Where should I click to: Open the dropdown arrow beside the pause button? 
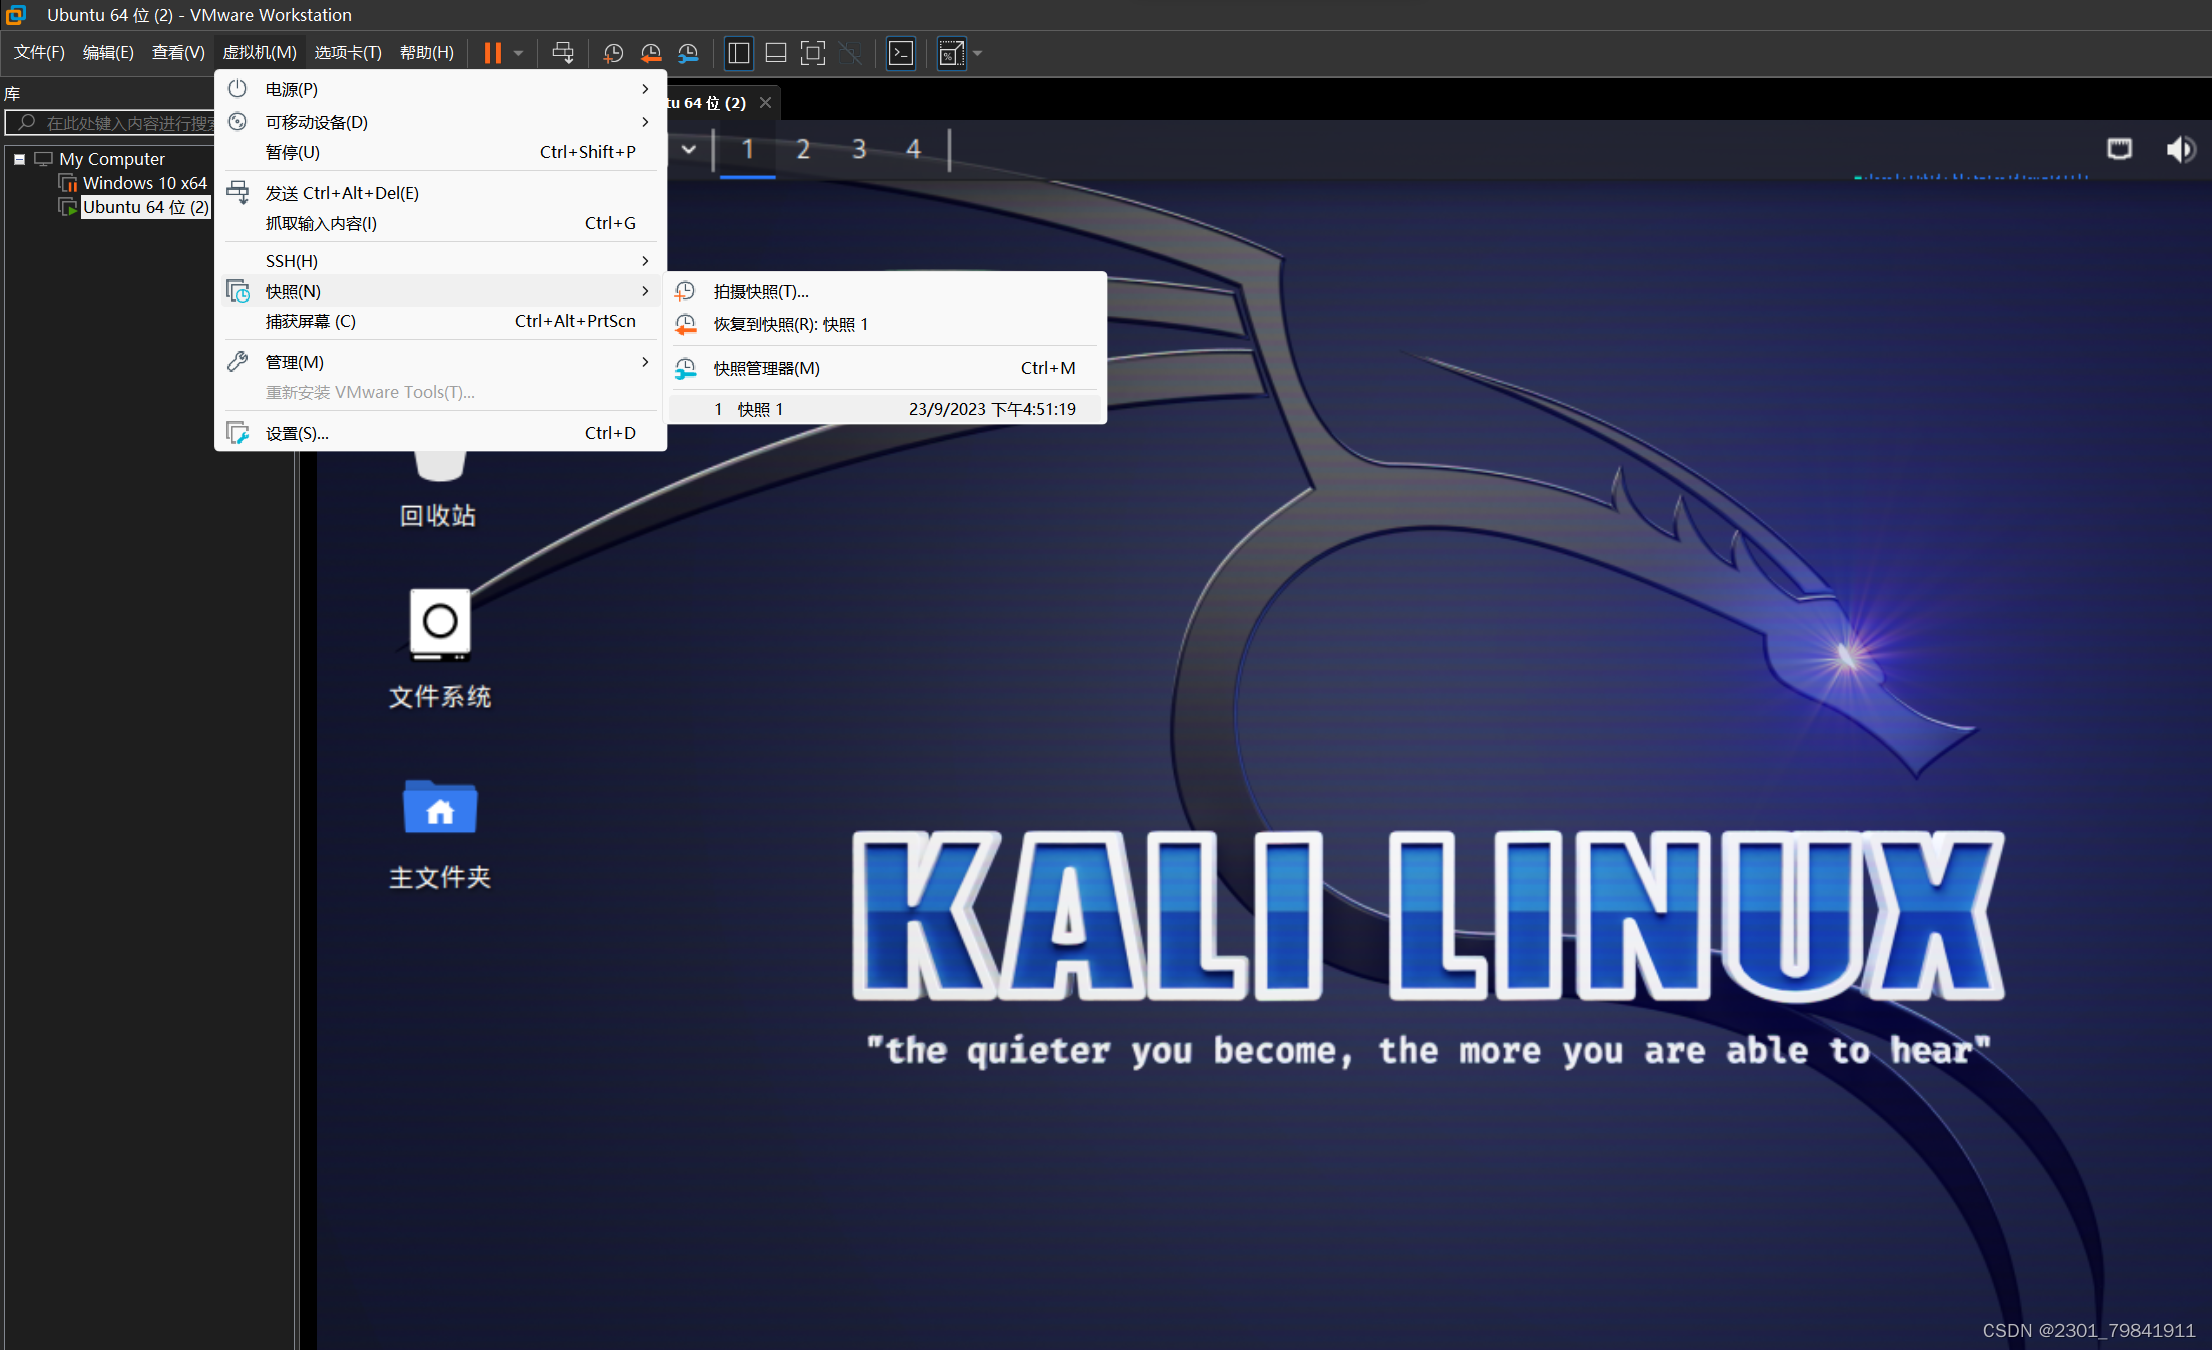(518, 53)
